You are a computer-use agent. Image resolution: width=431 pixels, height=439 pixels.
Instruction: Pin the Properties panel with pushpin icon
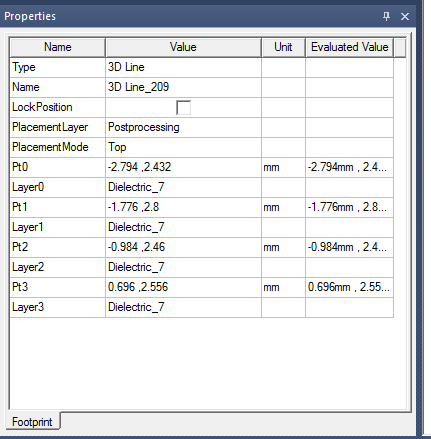(386, 16)
